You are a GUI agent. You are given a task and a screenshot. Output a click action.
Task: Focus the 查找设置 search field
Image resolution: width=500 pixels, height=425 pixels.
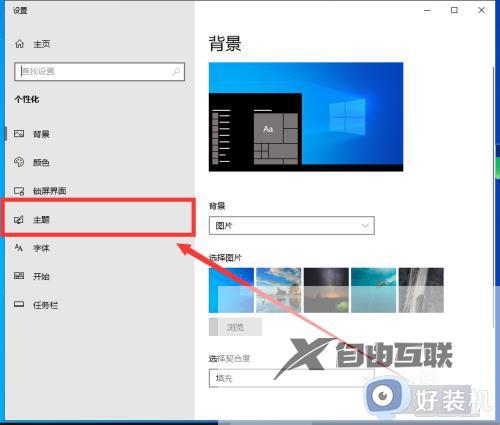pos(99,71)
